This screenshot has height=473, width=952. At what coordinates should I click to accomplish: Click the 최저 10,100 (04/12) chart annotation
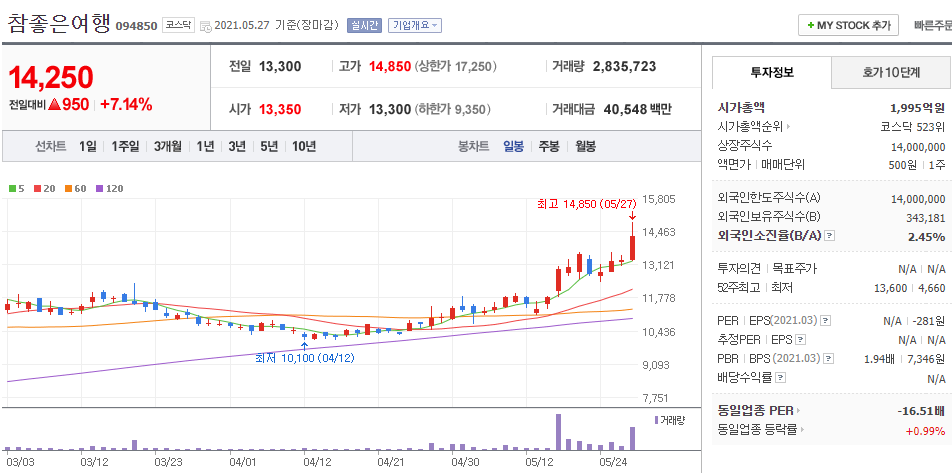(x=304, y=358)
